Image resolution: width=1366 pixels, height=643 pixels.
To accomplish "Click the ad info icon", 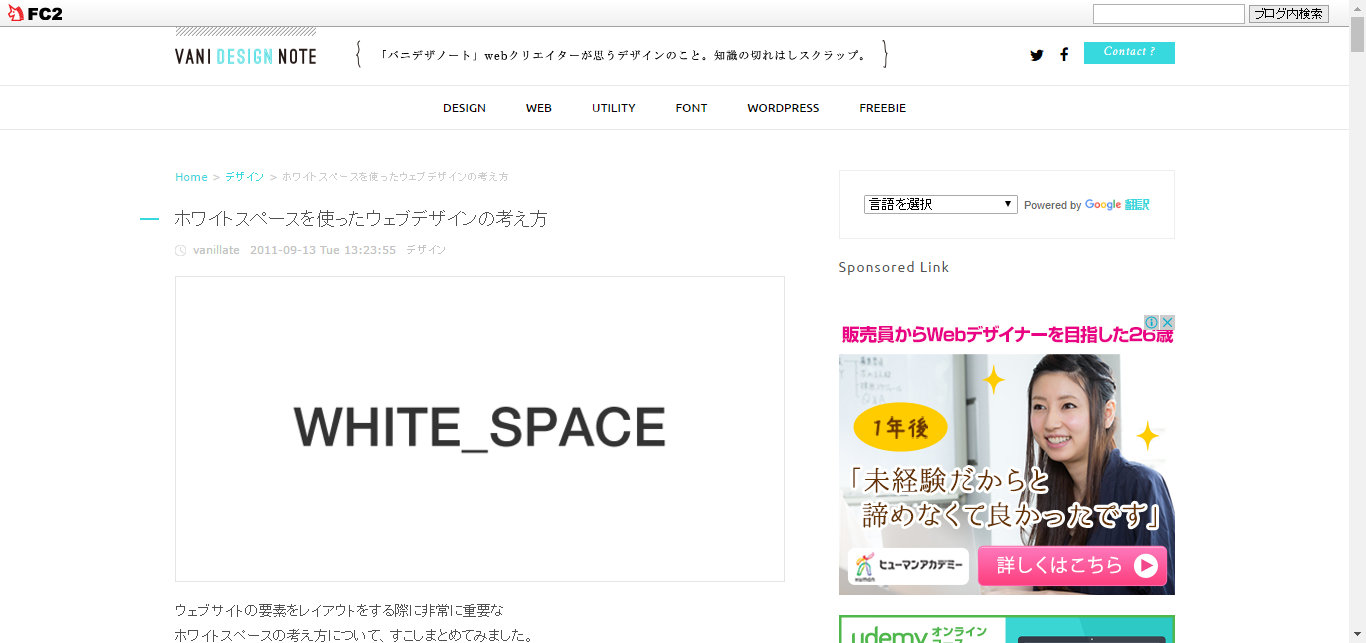I will coord(1152,322).
